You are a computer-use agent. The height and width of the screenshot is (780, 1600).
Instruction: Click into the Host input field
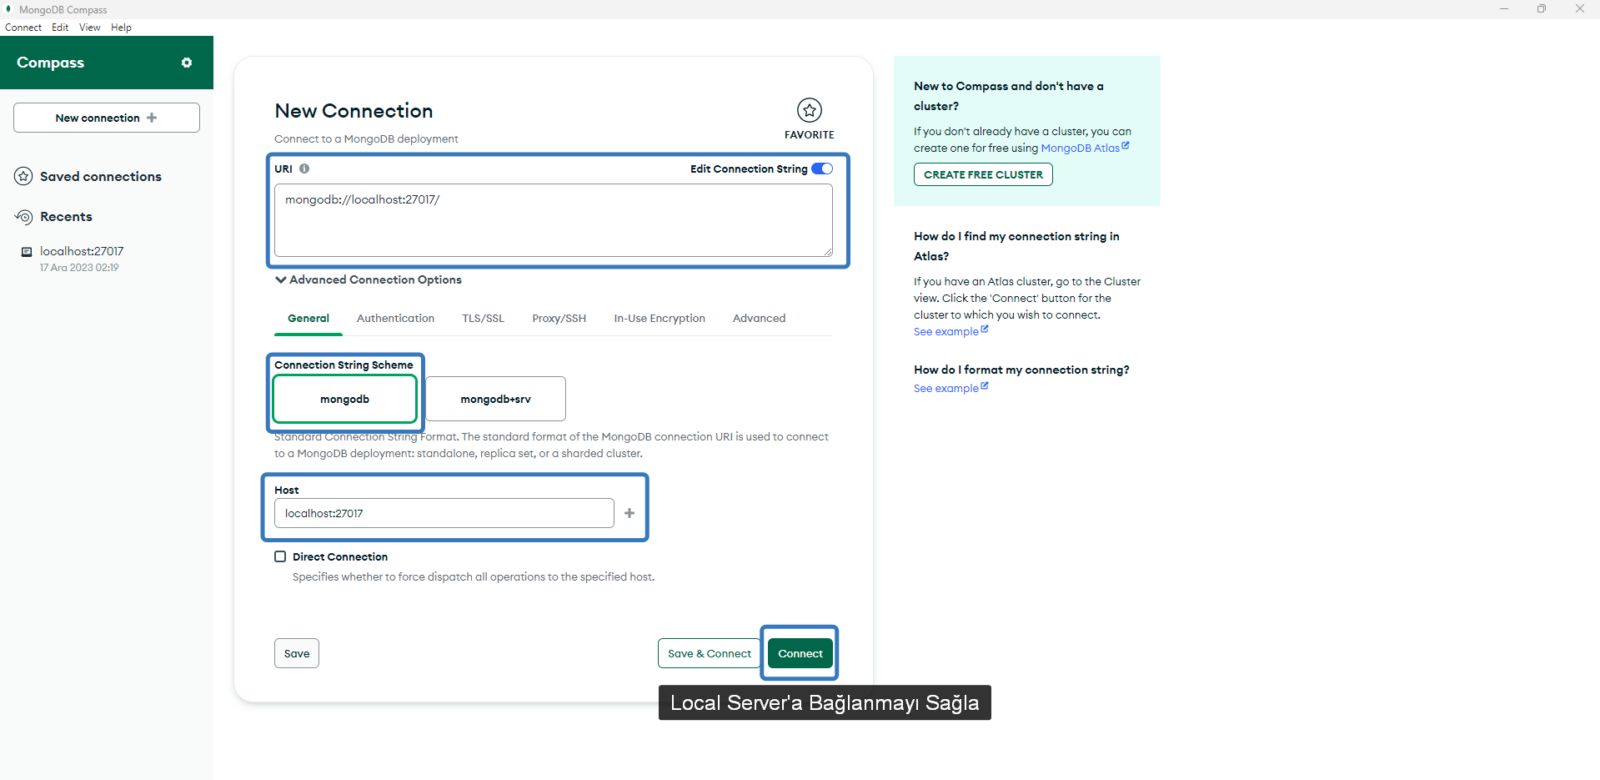(444, 513)
